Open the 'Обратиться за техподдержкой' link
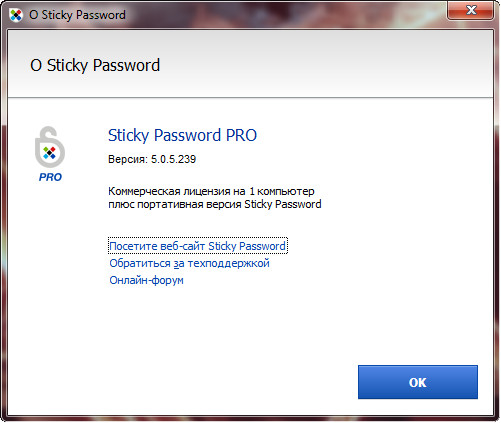Viewport: 501px width, 423px height. point(189,263)
